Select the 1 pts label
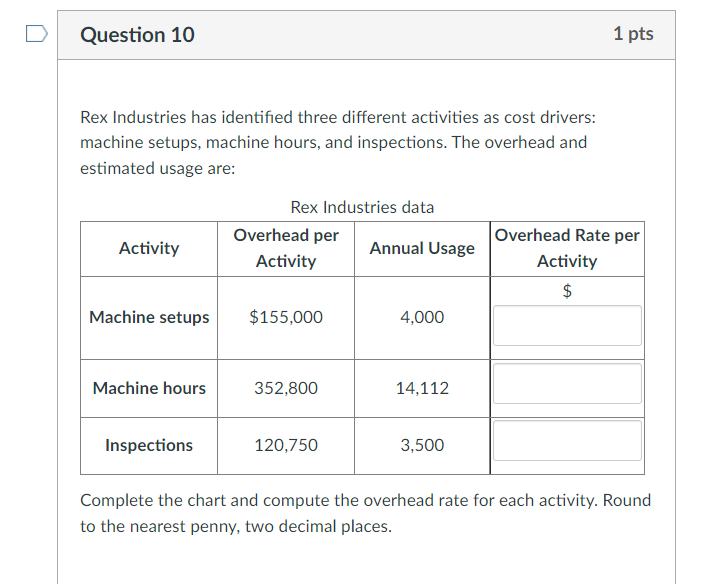The image size is (716, 584). pyautogui.click(x=633, y=34)
